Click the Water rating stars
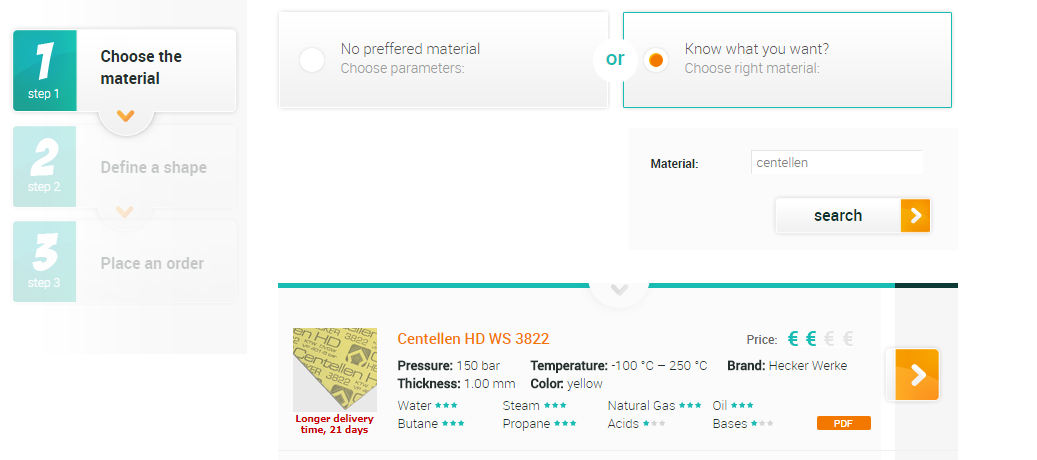The width and height of the screenshot is (1037, 460). point(446,406)
